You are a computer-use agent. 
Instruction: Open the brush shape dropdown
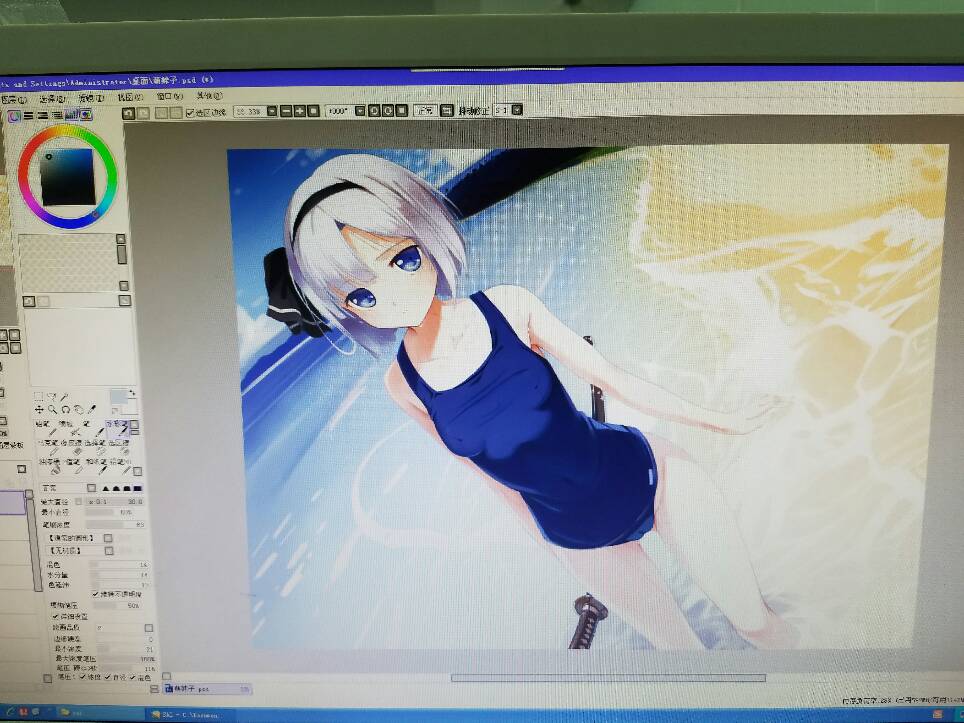pos(108,538)
